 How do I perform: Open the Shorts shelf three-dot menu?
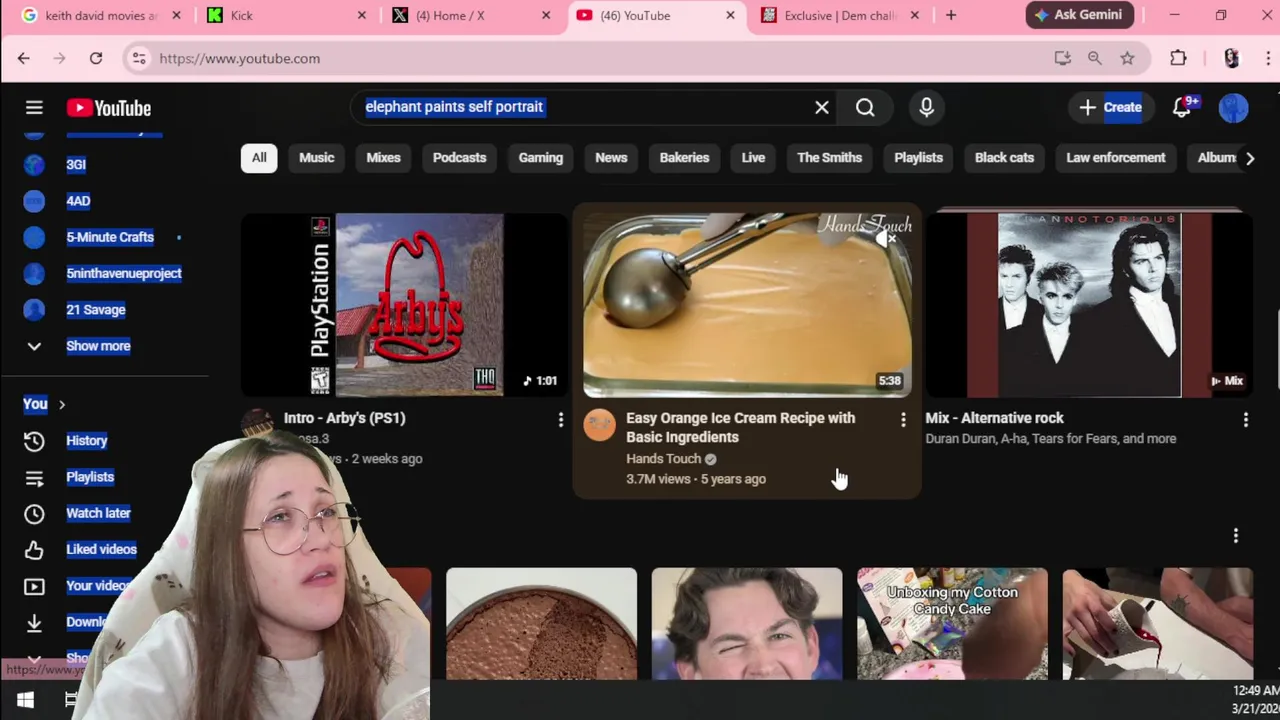[x=1236, y=536]
